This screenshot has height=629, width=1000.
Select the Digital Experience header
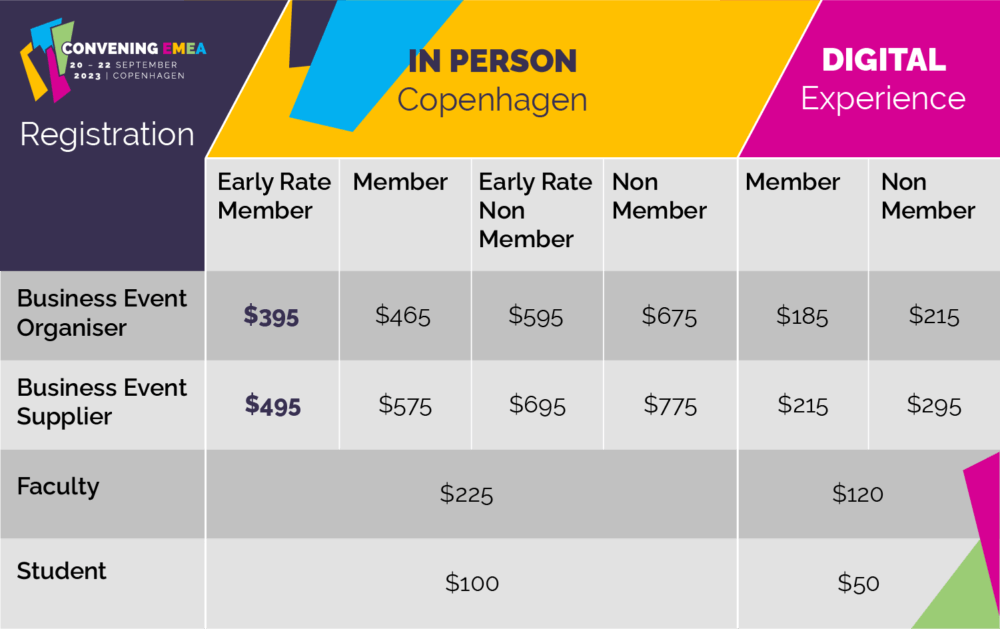(883, 78)
